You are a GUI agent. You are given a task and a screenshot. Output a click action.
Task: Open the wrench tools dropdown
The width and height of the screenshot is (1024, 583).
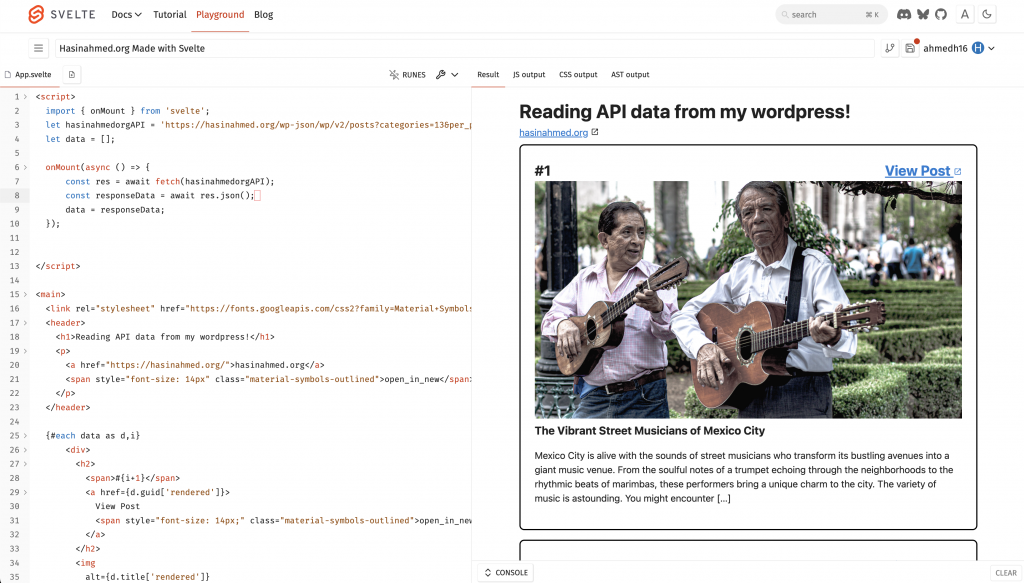click(x=446, y=75)
